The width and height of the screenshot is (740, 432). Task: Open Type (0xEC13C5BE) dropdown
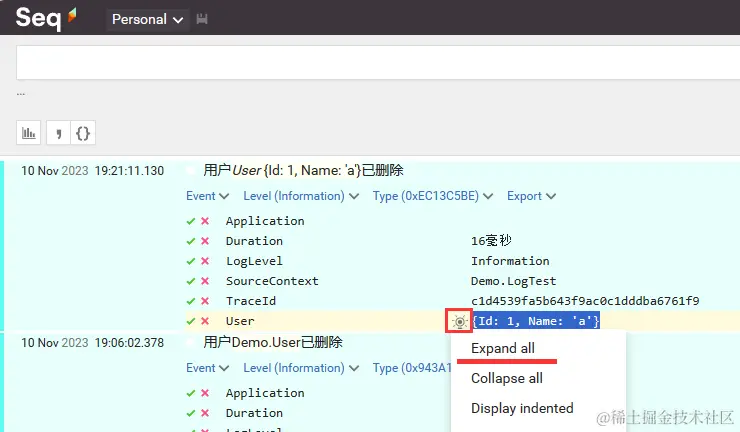click(x=432, y=196)
